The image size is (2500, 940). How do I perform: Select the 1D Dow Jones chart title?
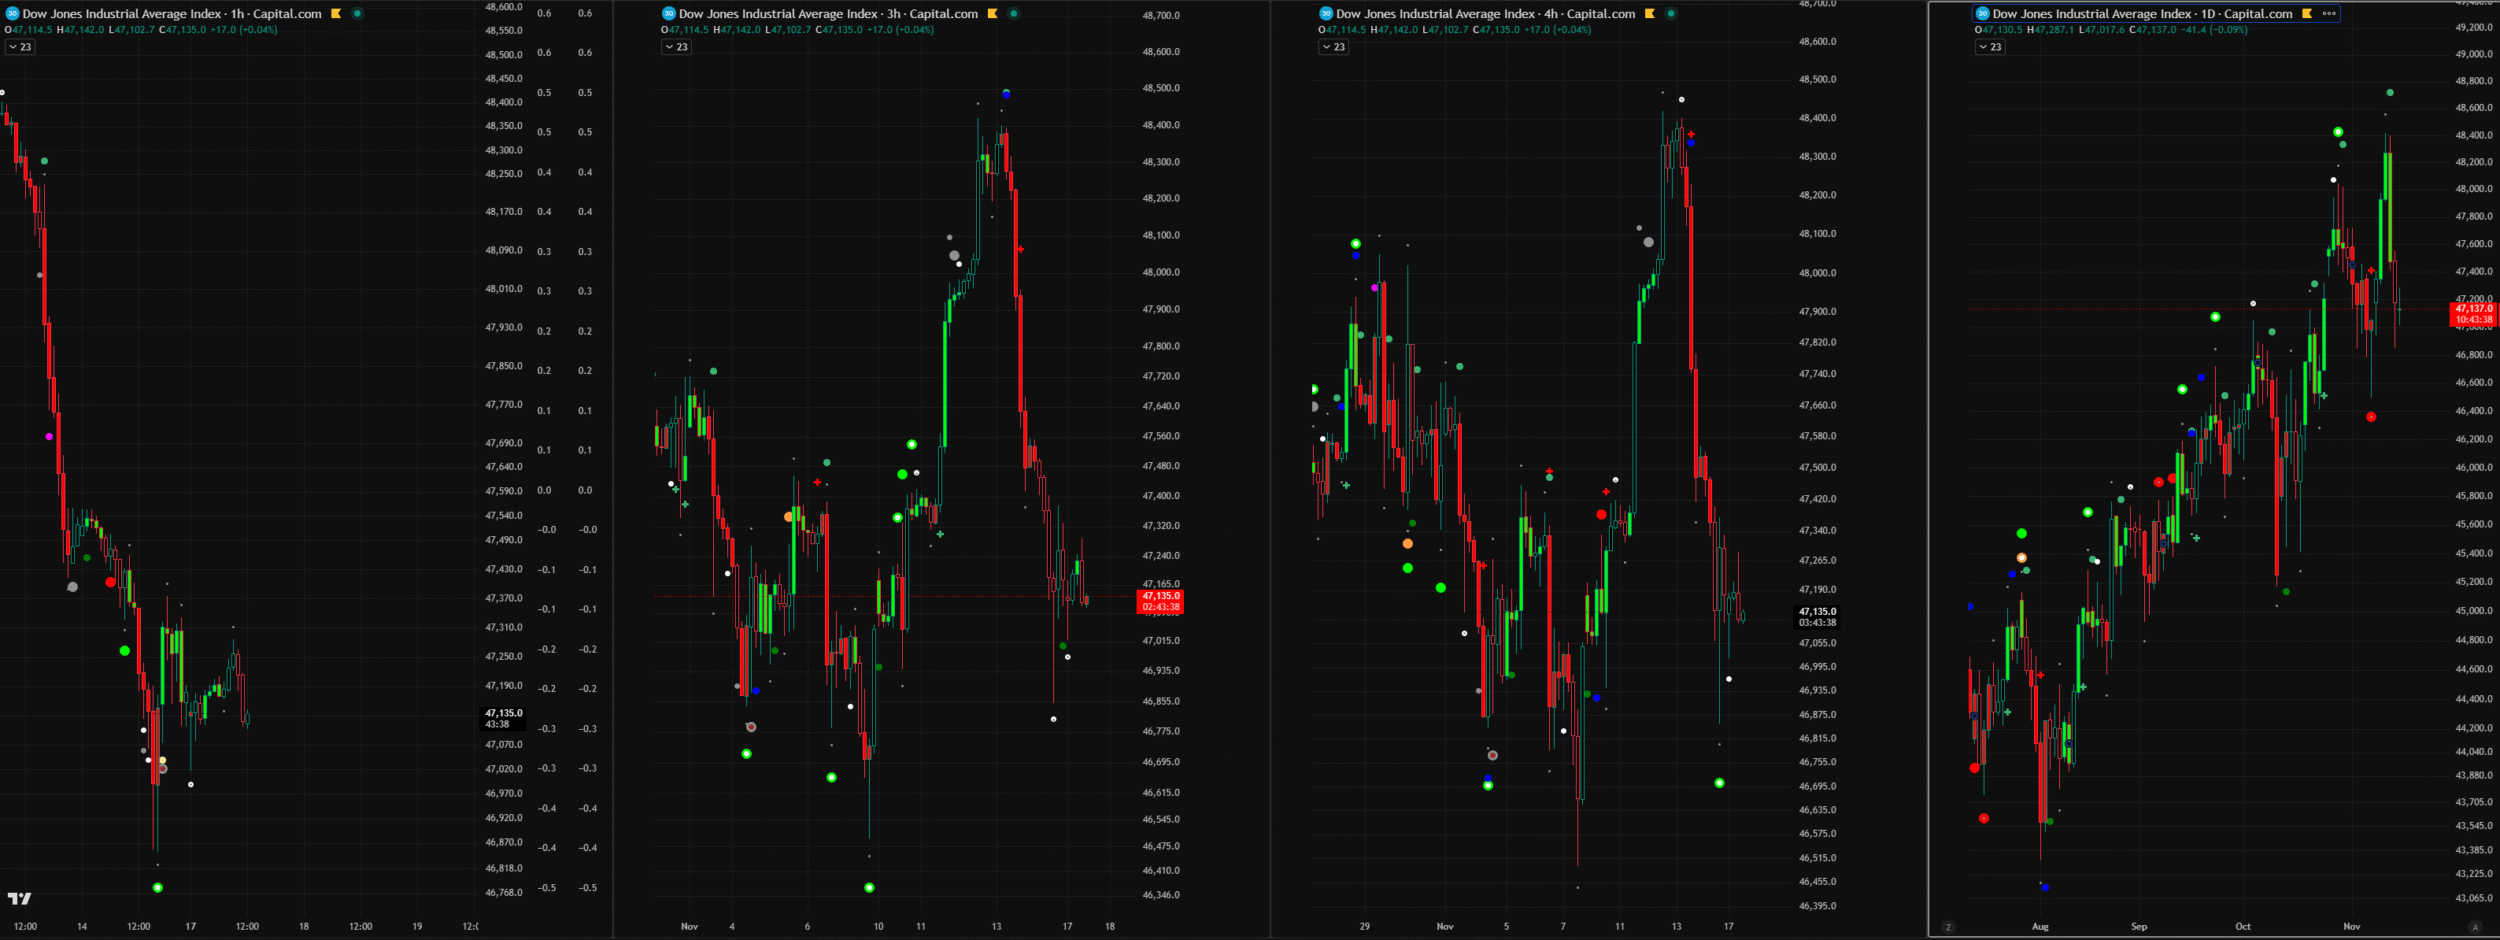tap(2142, 14)
